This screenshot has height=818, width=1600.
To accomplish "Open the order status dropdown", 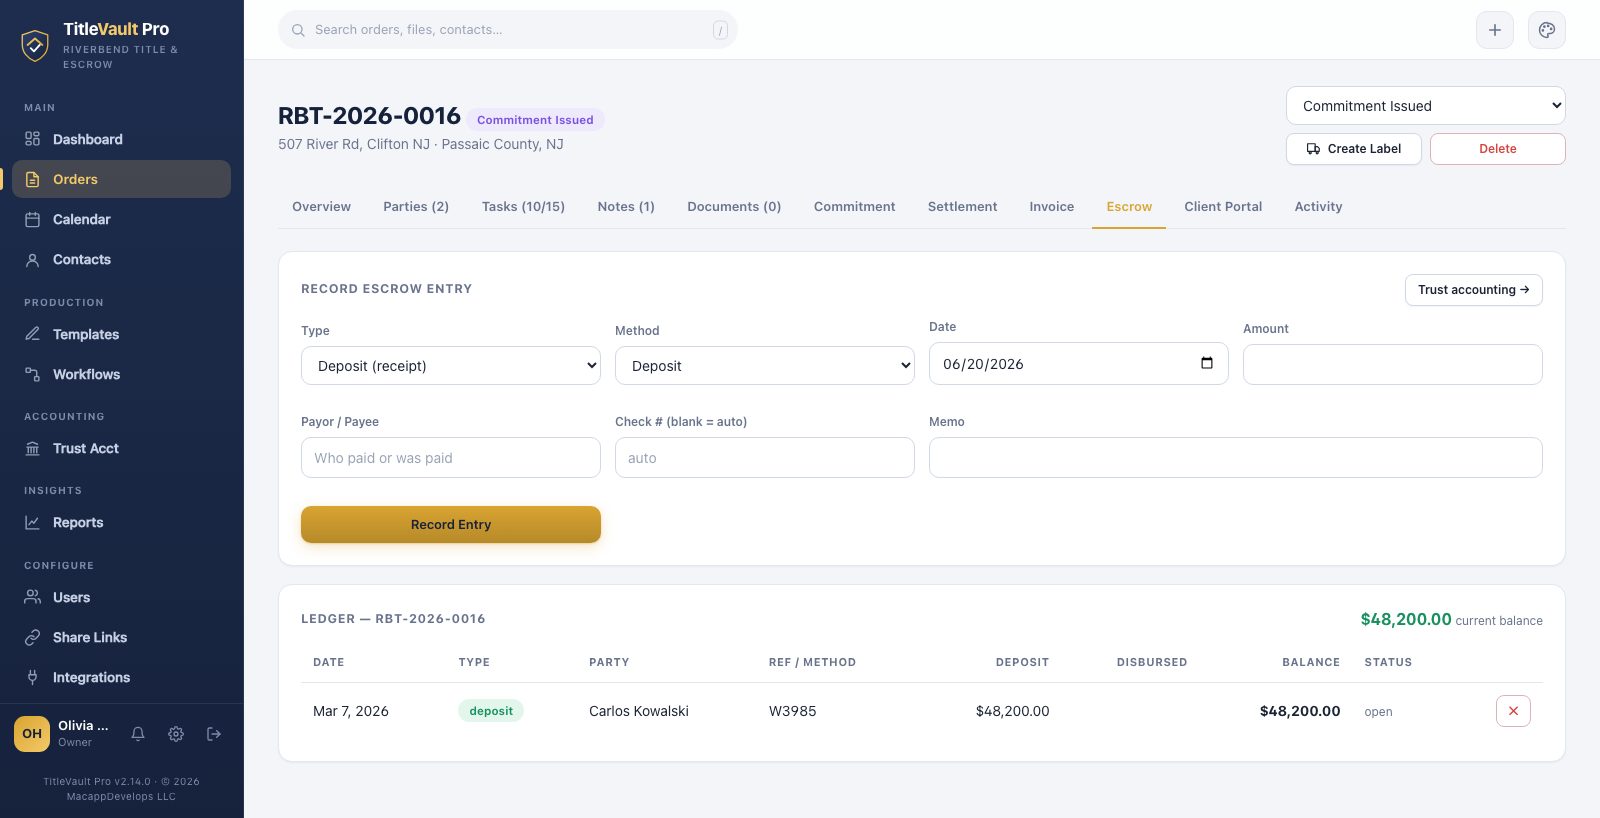I will [x=1426, y=106].
